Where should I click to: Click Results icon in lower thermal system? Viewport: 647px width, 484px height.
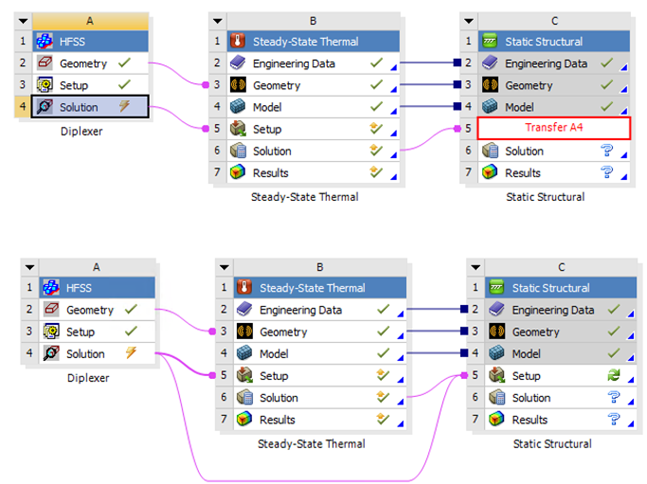point(244,419)
